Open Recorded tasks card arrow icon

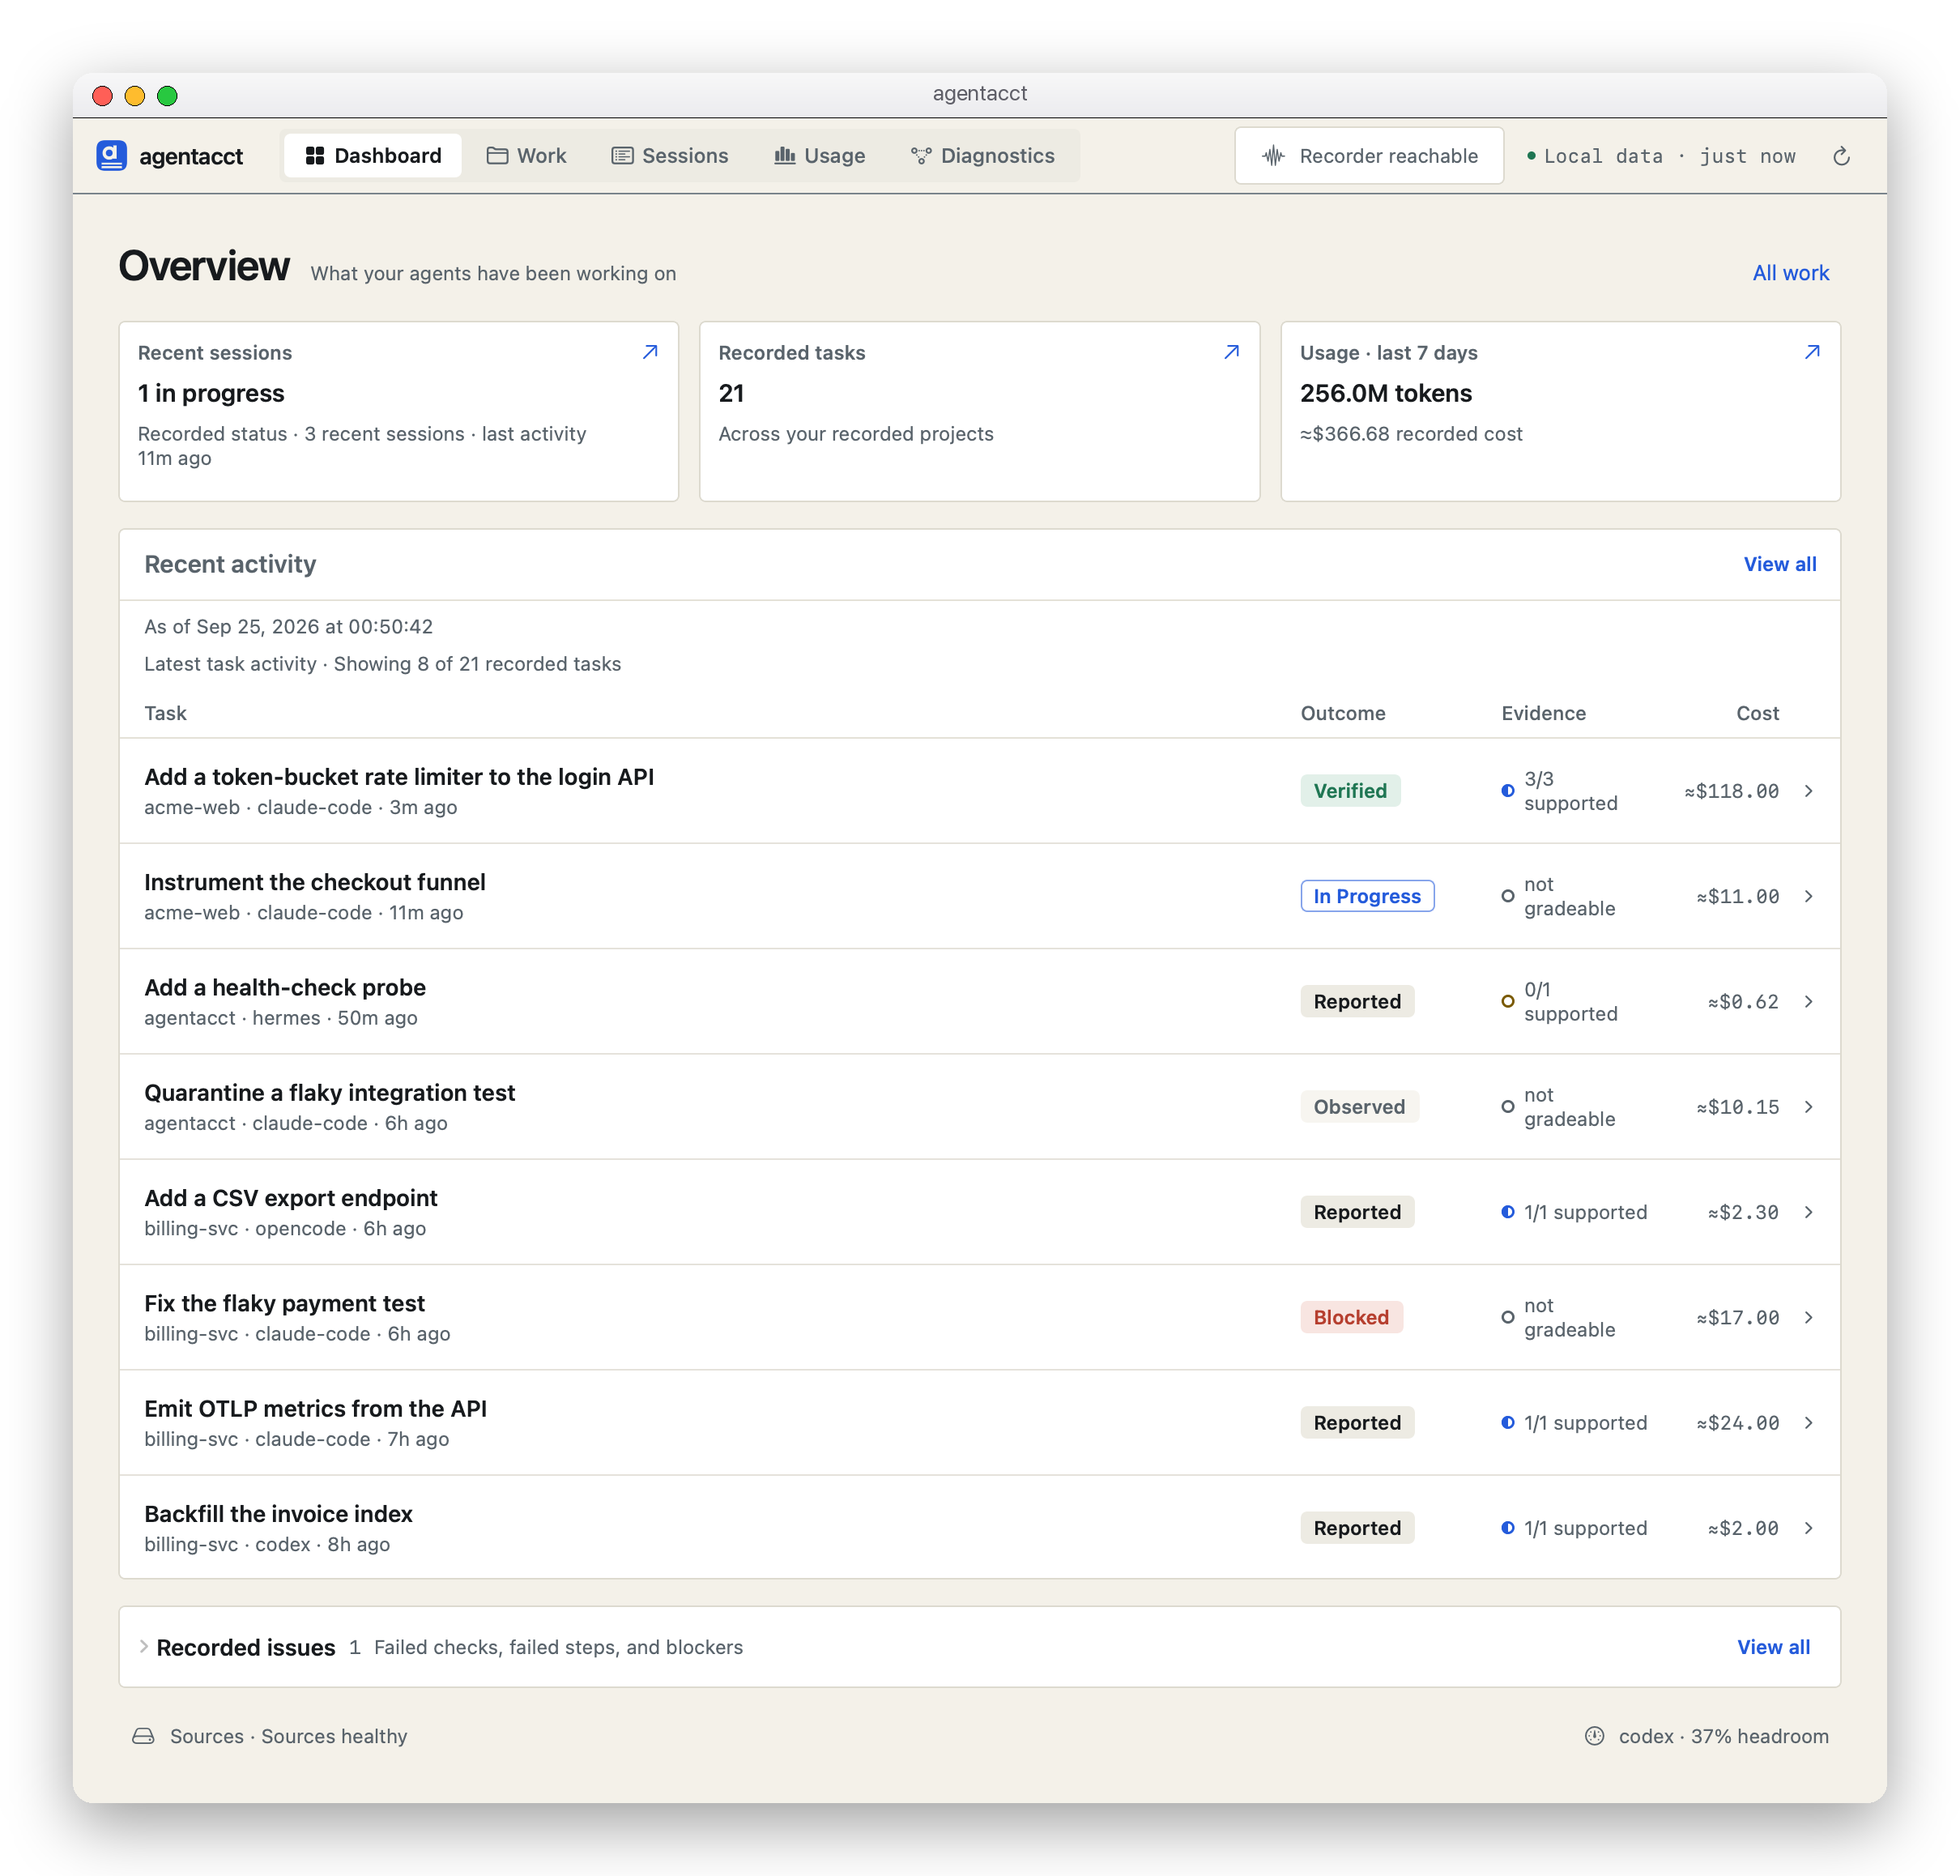pyautogui.click(x=1232, y=352)
